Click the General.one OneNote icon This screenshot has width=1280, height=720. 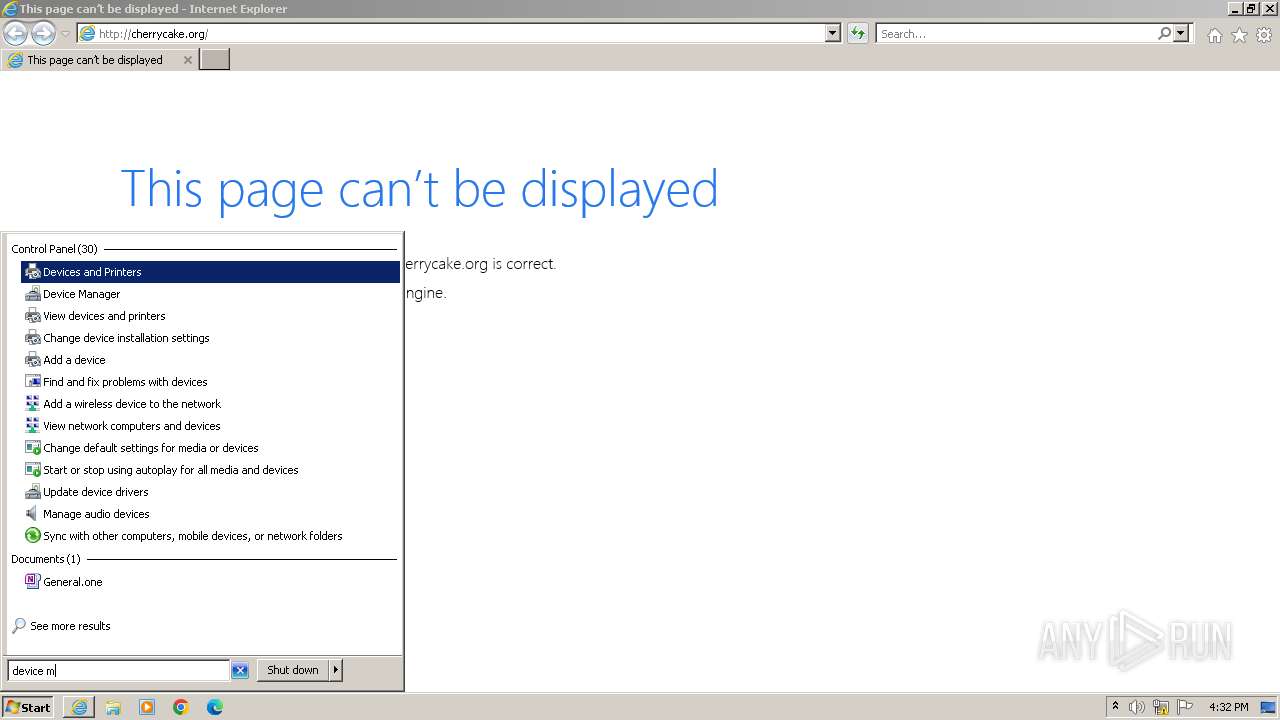[33, 582]
